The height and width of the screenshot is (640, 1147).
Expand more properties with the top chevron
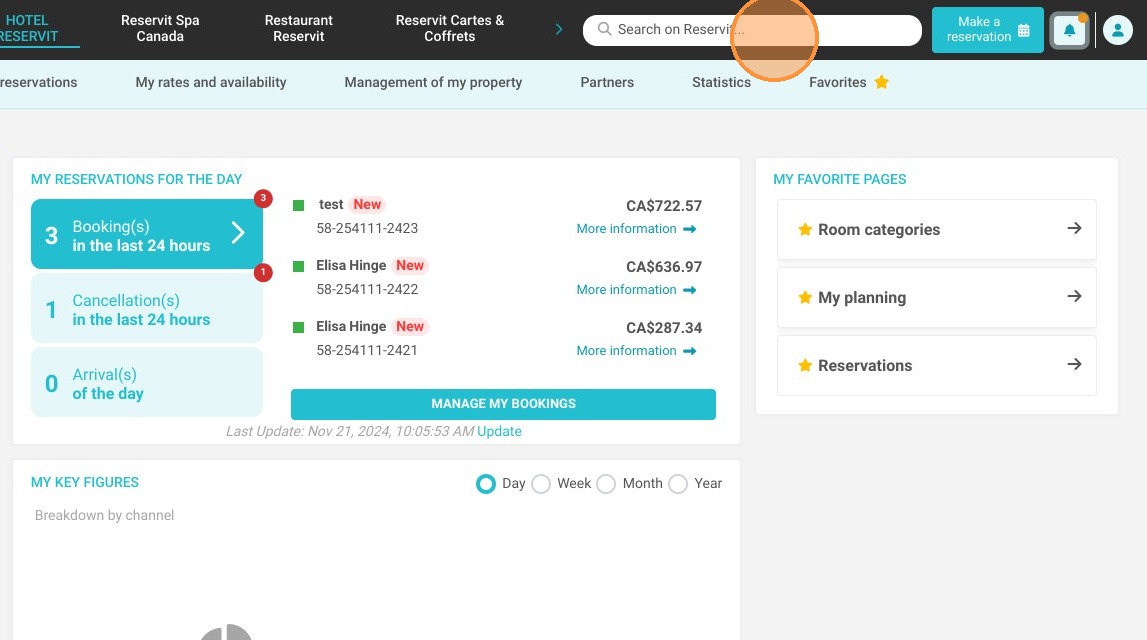click(x=559, y=29)
